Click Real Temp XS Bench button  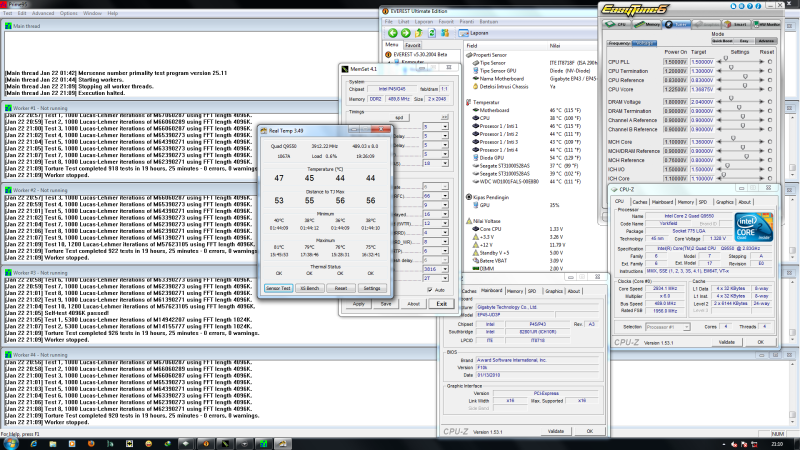[x=310, y=288]
